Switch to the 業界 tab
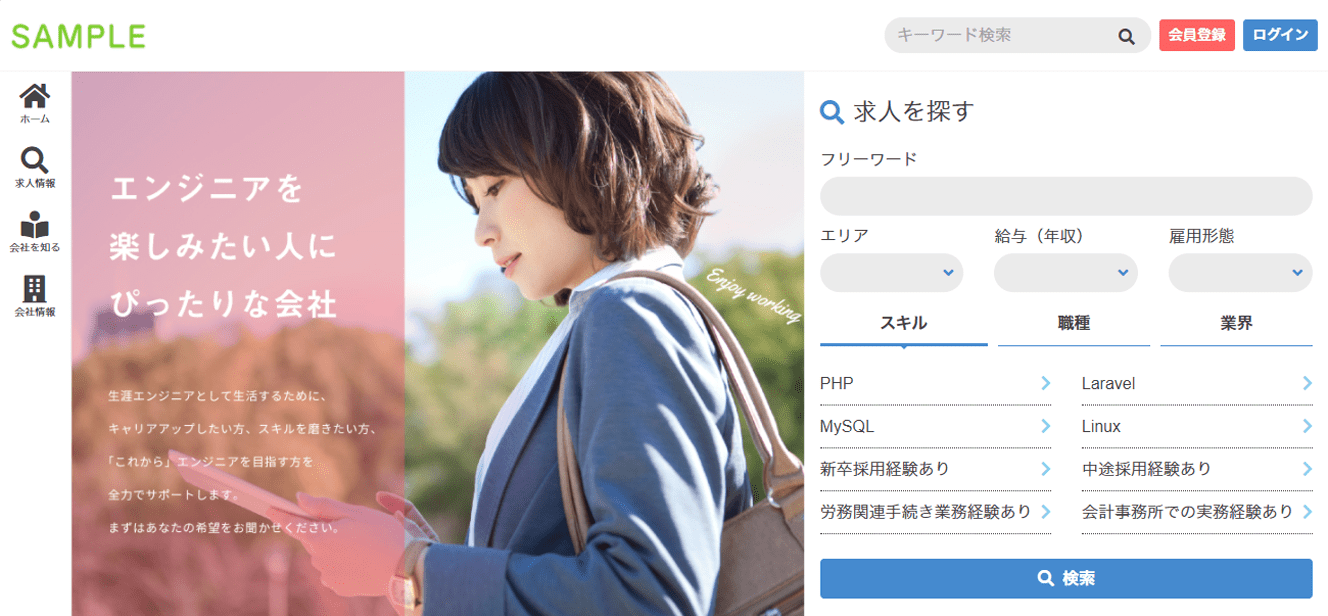Image resolution: width=1328 pixels, height=616 pixels. [1236, 324]
